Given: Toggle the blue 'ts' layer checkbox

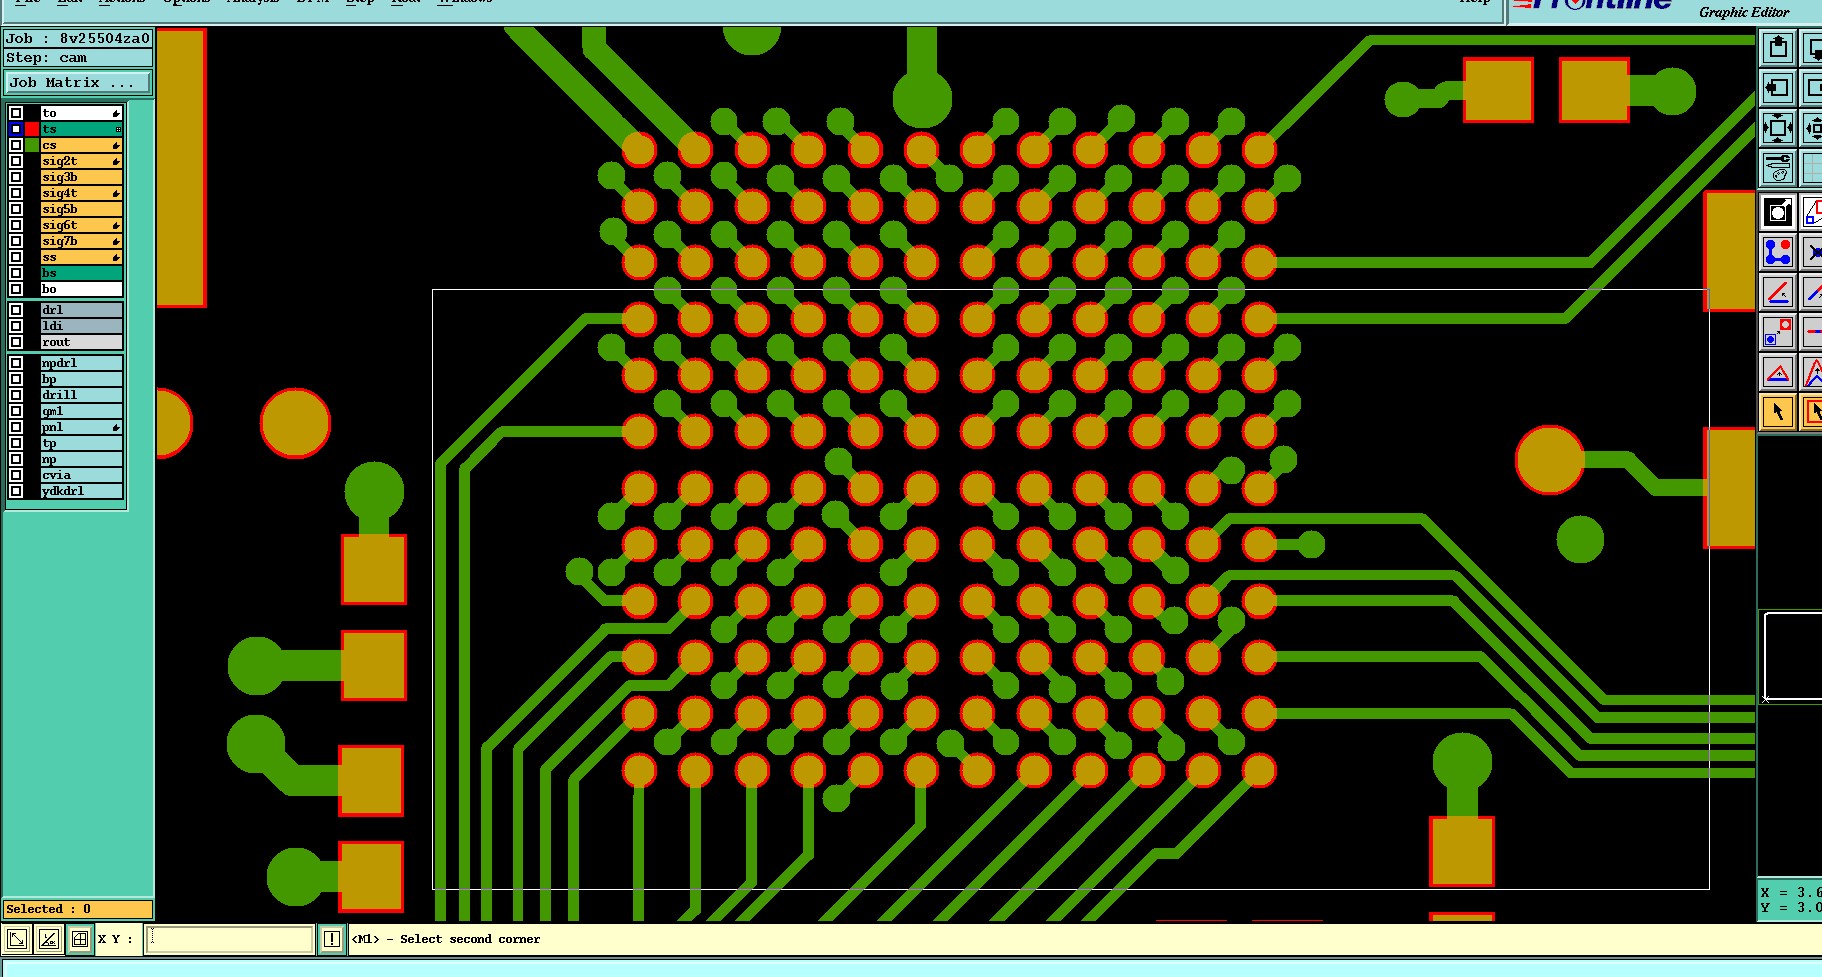Looking at the screenshot, I should (x=16, y=129).
